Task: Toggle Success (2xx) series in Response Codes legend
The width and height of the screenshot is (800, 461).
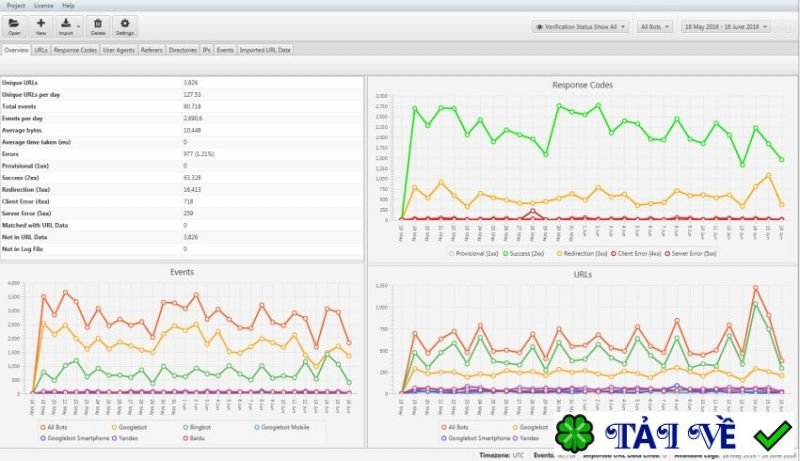Action: (x=523, y=253)
